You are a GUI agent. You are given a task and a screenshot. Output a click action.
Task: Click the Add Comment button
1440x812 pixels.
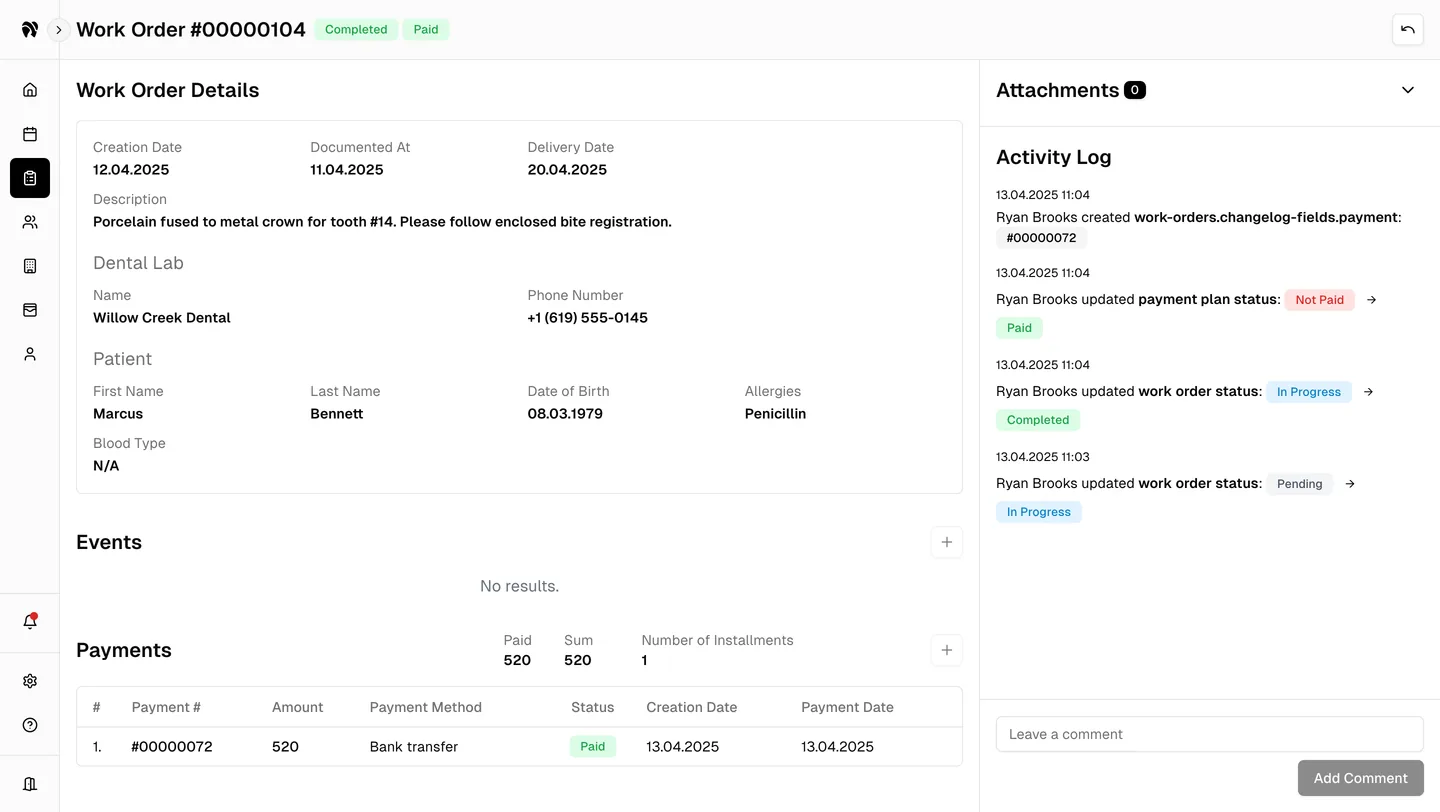[x=1361, y=778]
